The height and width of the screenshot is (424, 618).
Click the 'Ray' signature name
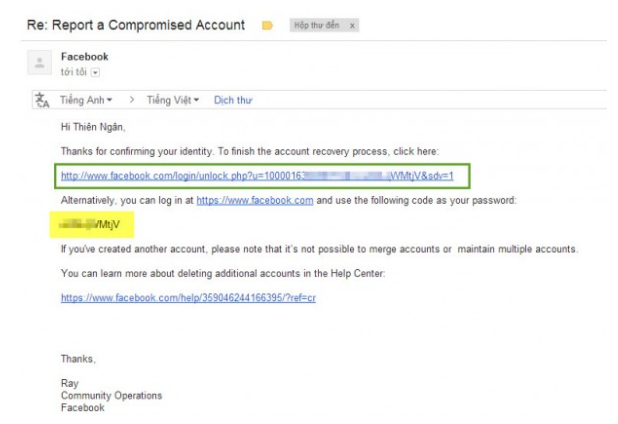(70, 384)
